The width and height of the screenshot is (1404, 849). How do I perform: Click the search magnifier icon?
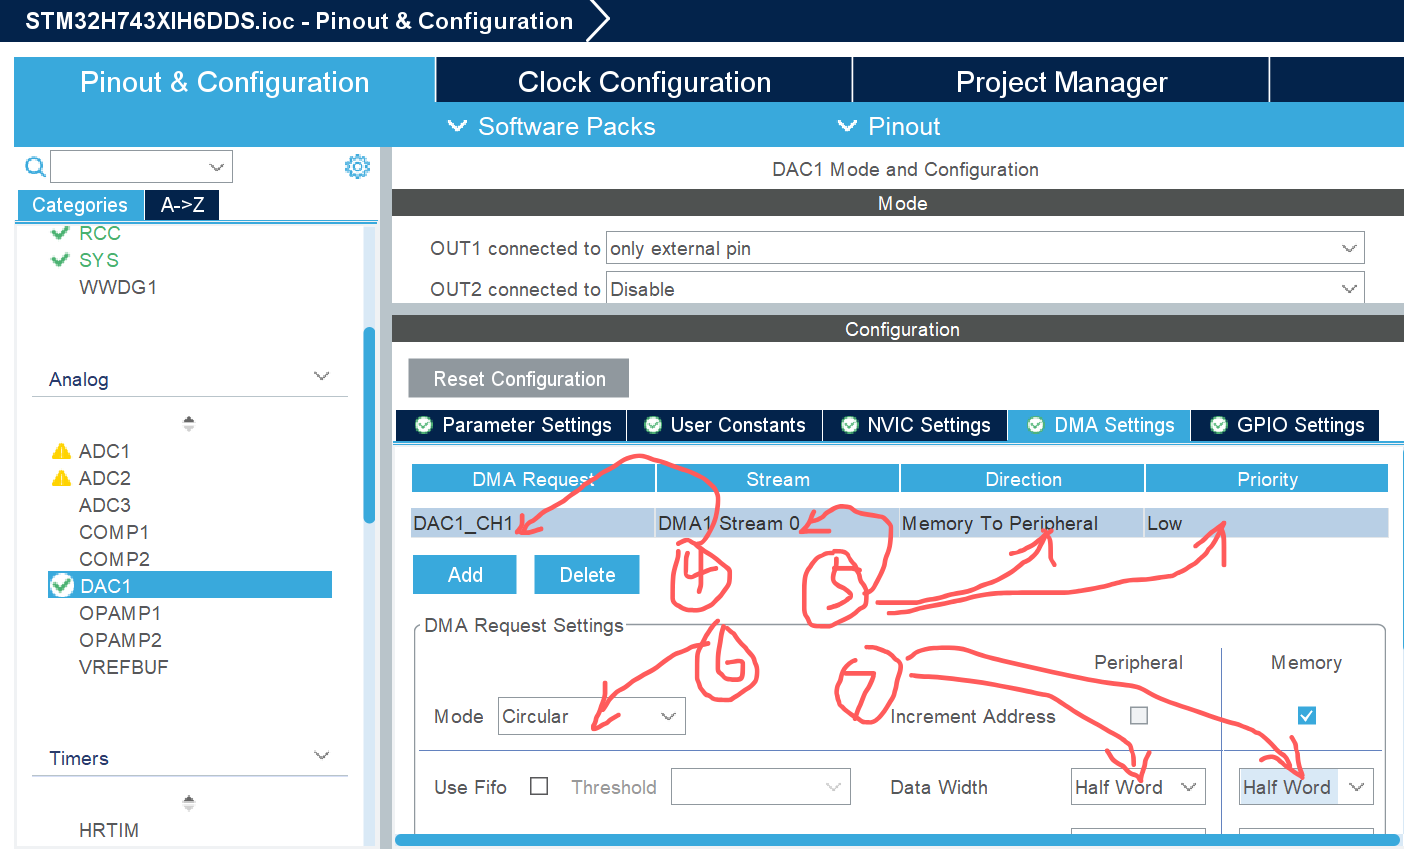(x=35, y=166)
